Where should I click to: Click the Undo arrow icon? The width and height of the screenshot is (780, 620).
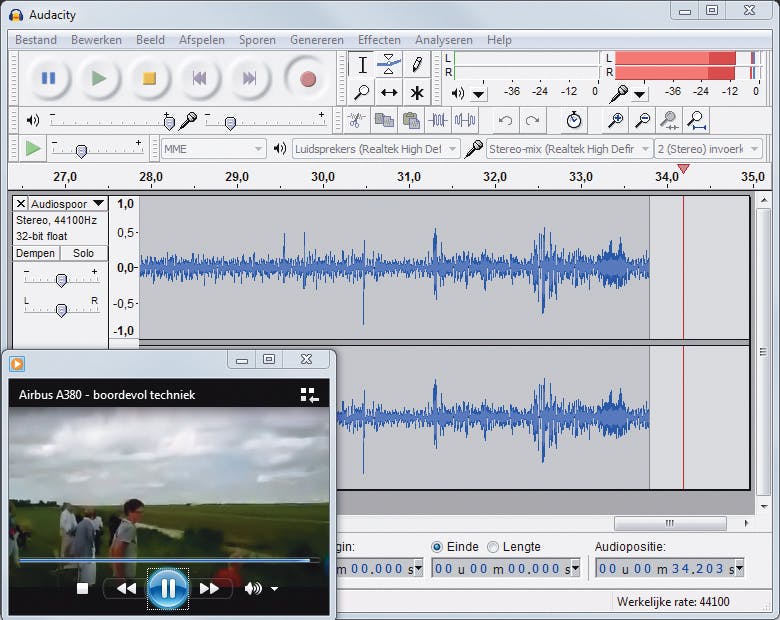pyautogui.click(x=506, y=120)
